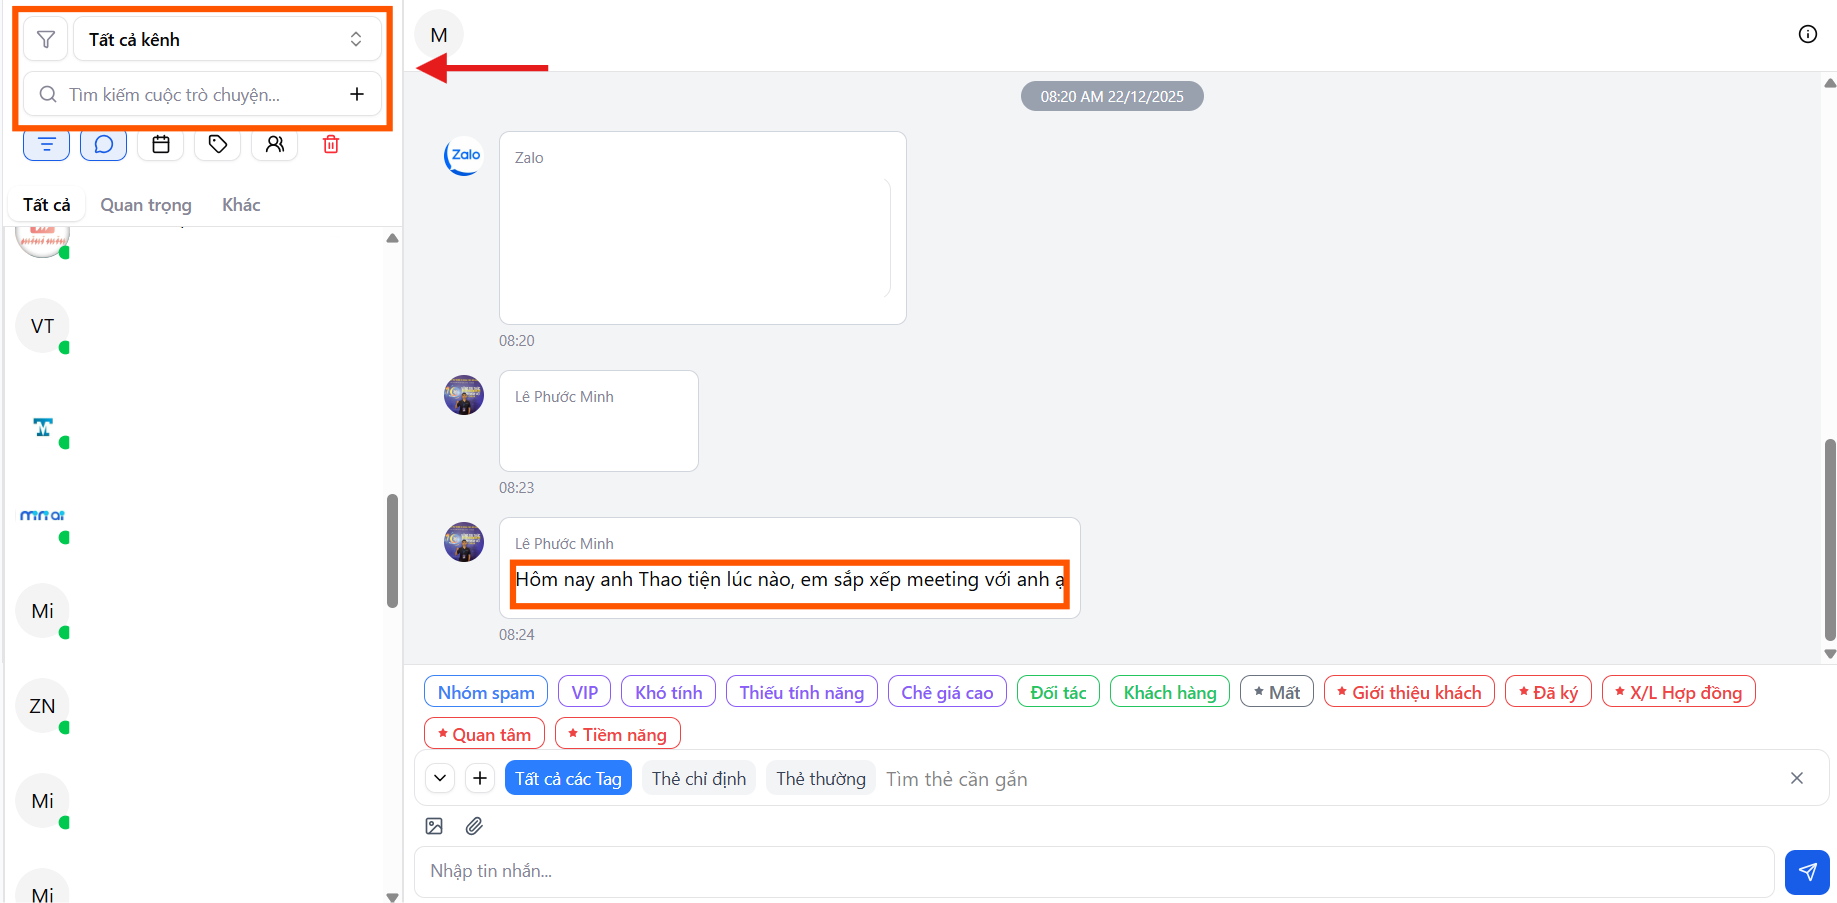Screen dimensions: 1837x903
Task: Open the "Tất cả kênh" channel dropdown
Action: pos(227,40)
